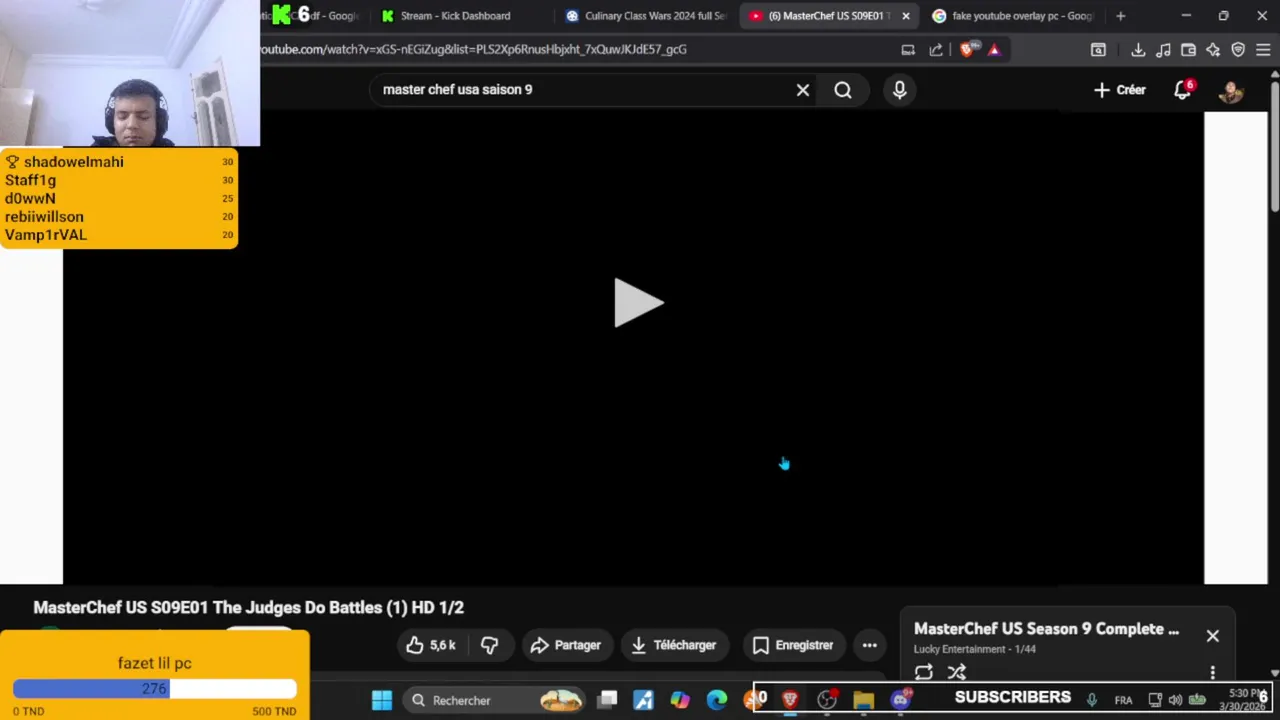The width and height of the screenshot is (1280, 720).
Task: Clear the YouTube search box text
Action: click(802, 90)
